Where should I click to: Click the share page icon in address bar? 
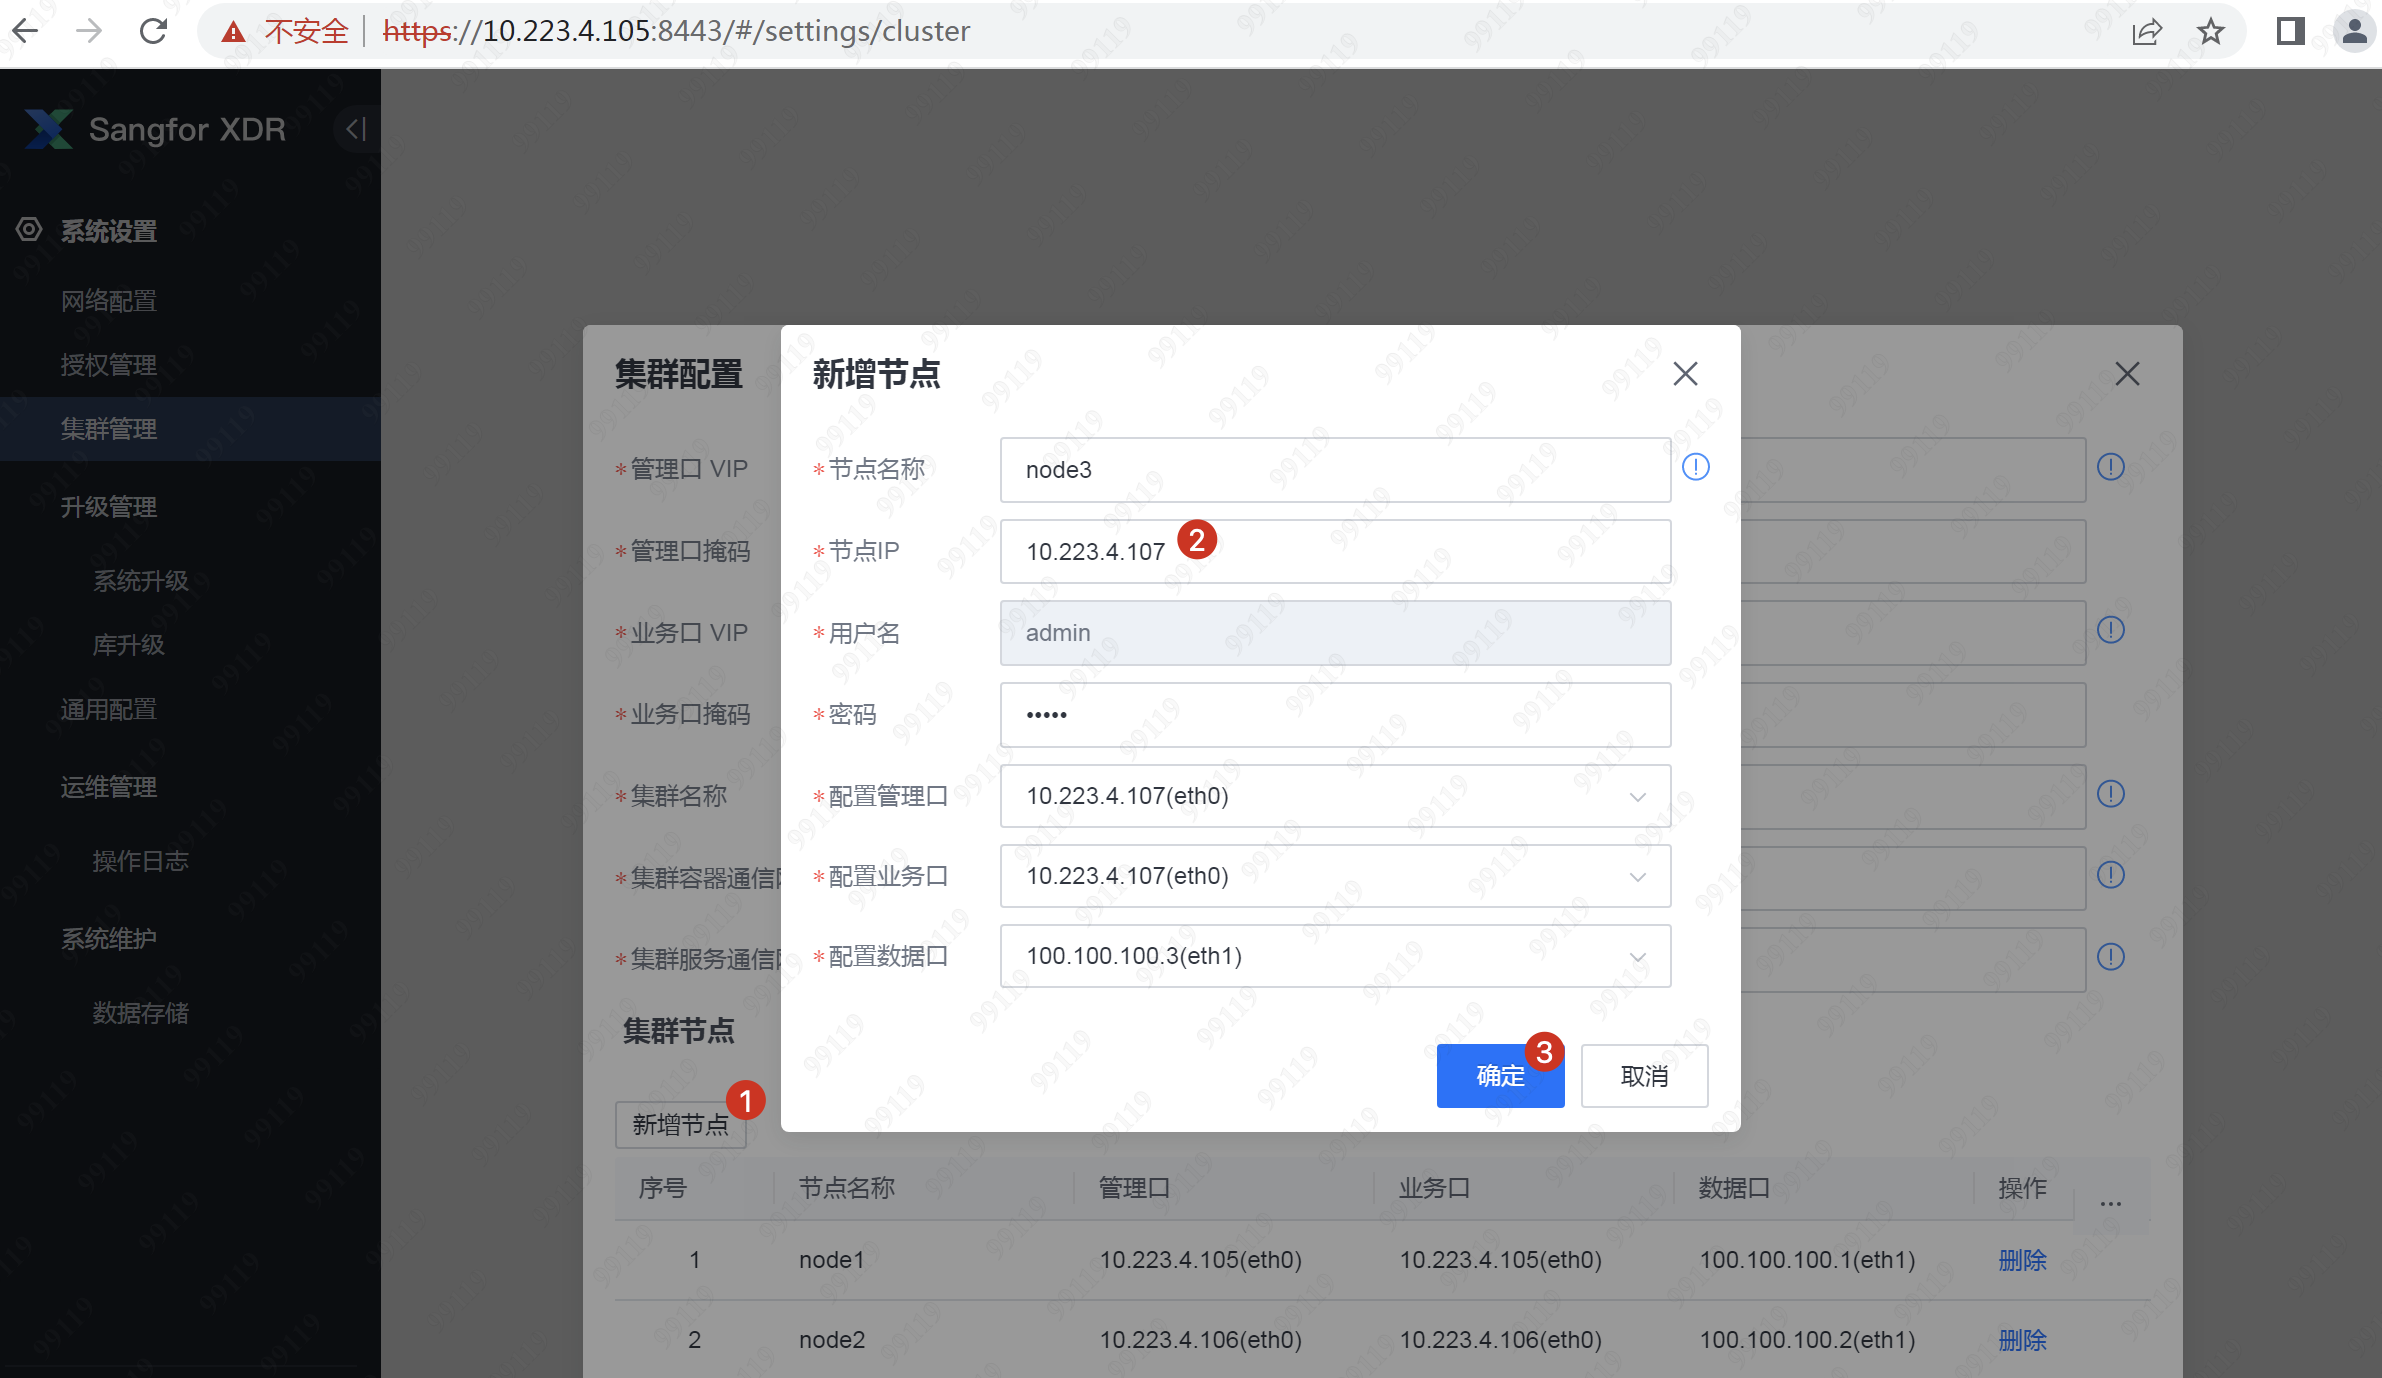[x=2146, y=31]
